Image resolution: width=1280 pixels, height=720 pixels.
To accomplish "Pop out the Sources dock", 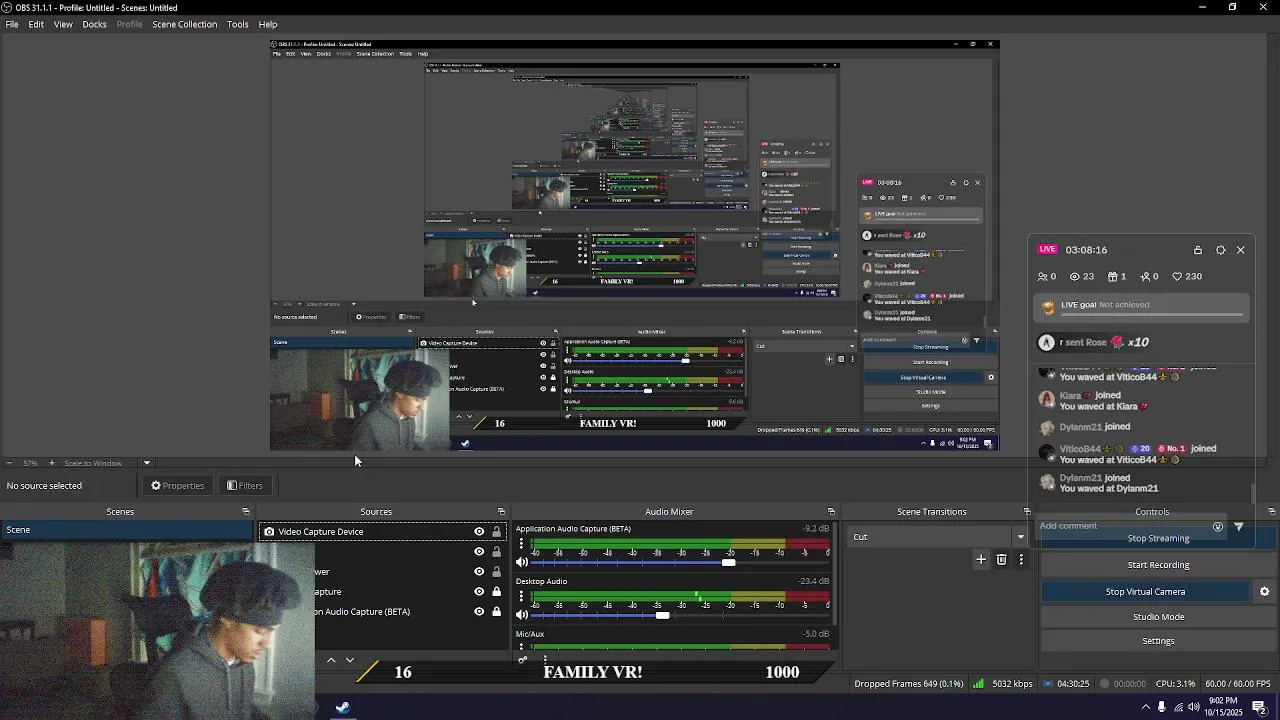I will tap(502, 512).
